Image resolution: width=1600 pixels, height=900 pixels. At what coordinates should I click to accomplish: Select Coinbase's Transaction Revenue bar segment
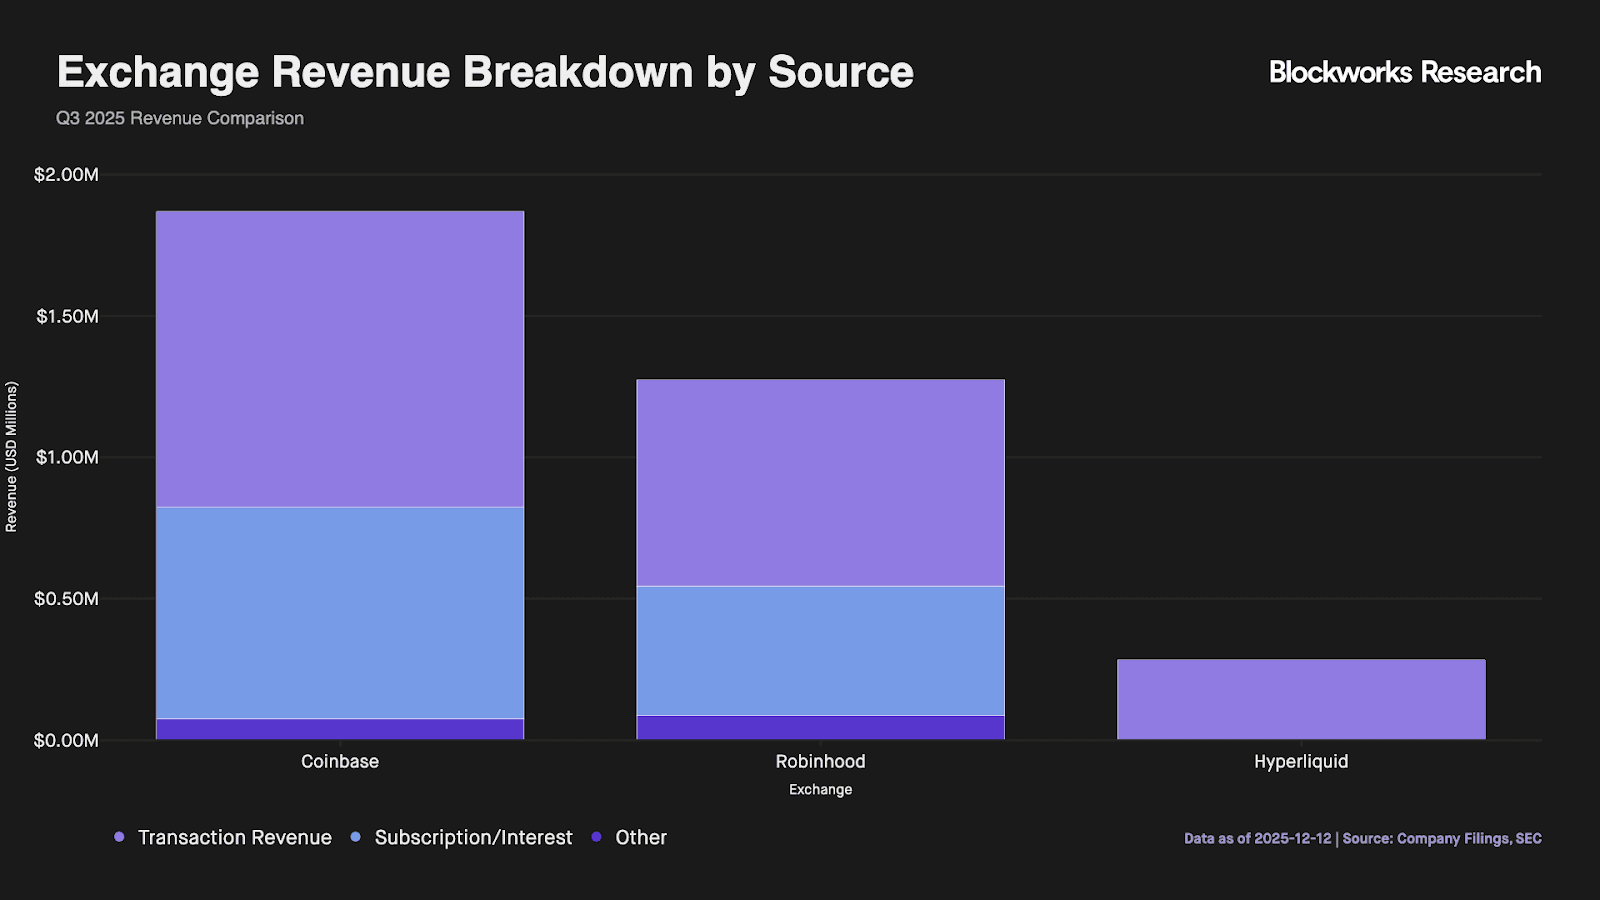(x=340, y=359)
